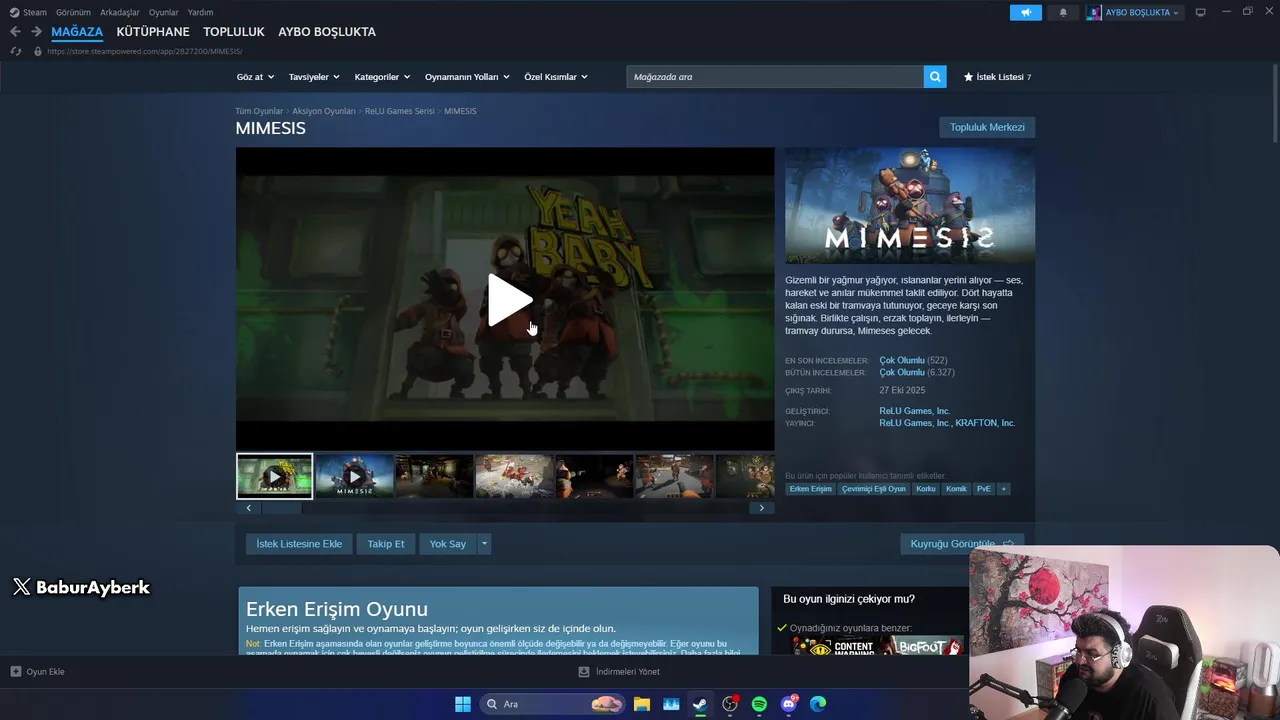The image size is (1280, 720).
Task: Open the Oyunlar menu
Action: tap(164, 12)
